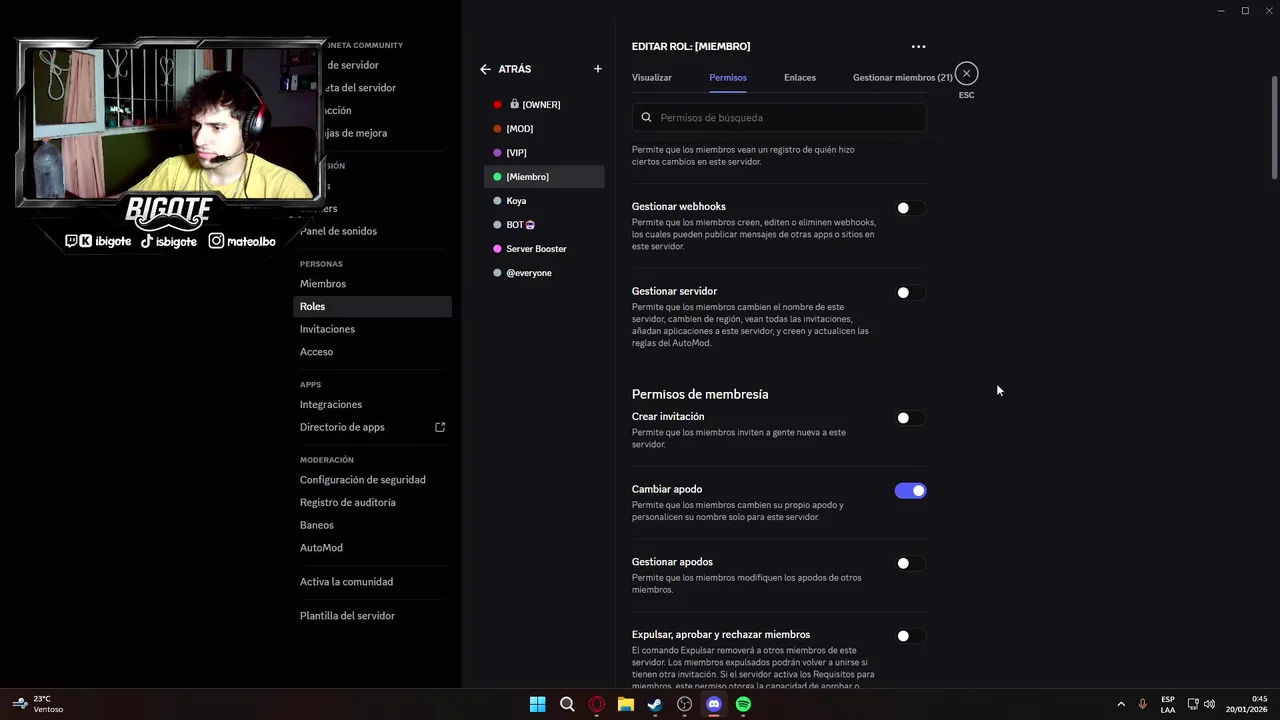Toggle Gestionar webhooks permission
Image resolution: width=1280 pixels, height=720 pixels.
[x=910, y=208]
